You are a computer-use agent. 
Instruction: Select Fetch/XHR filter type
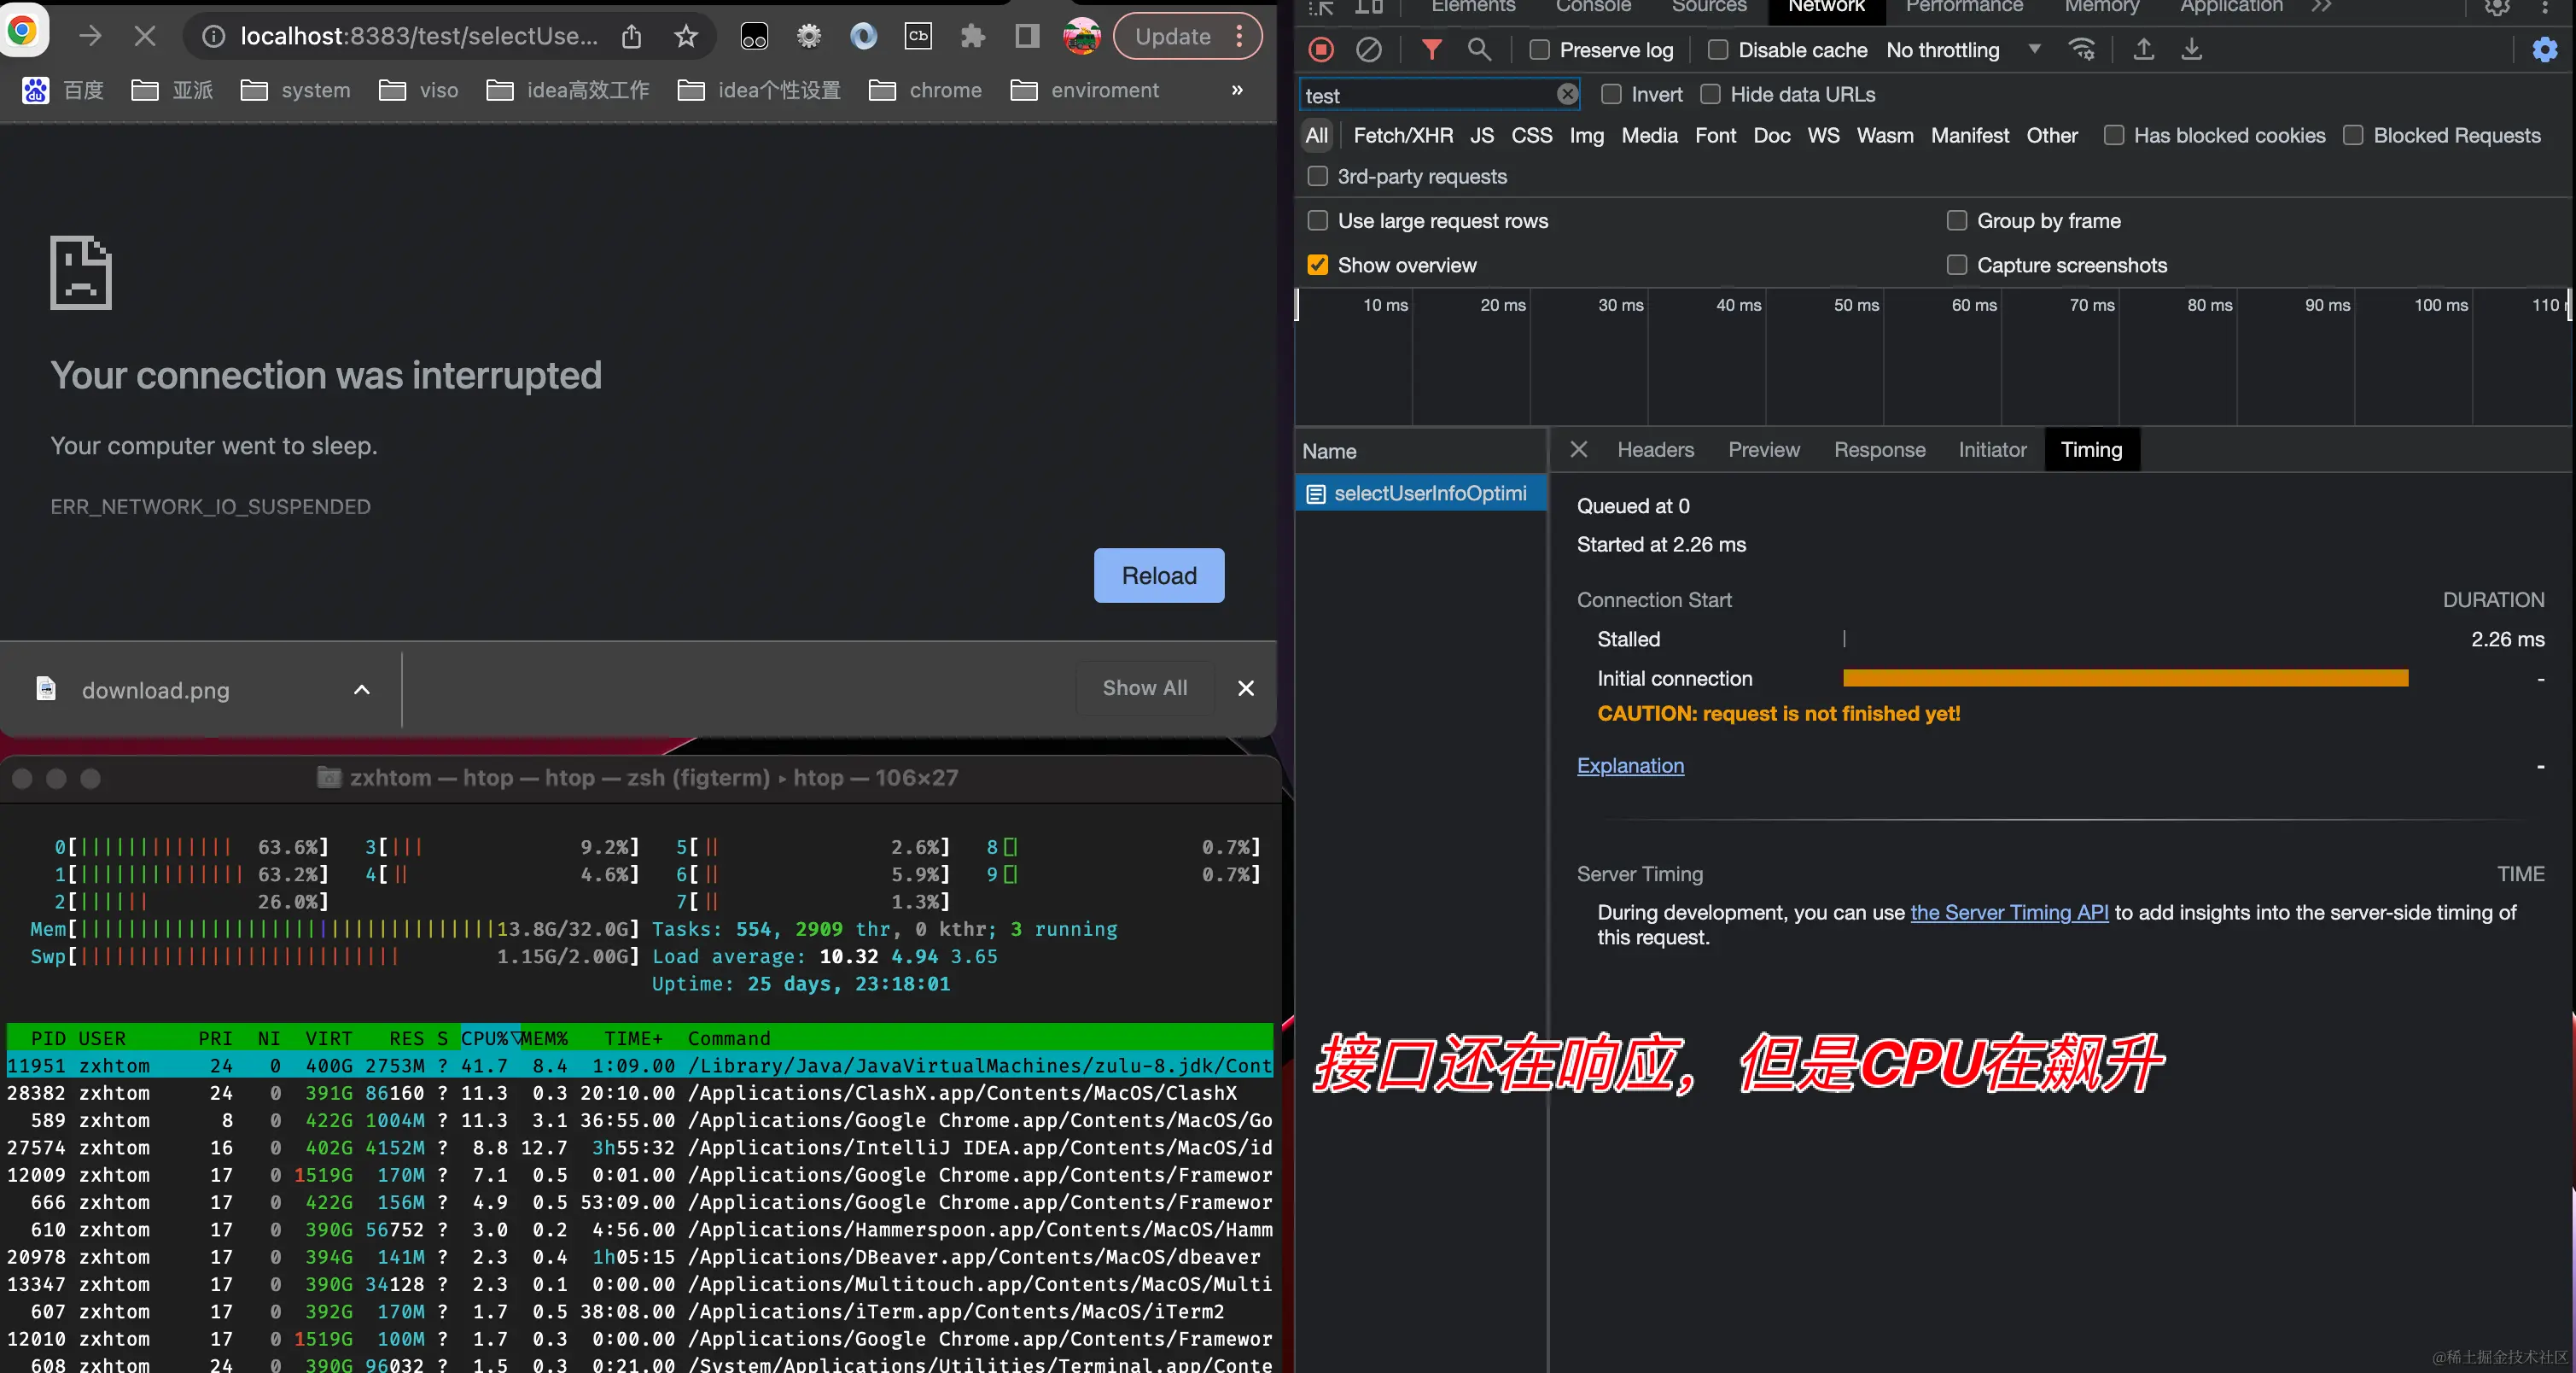[1402, 135]
